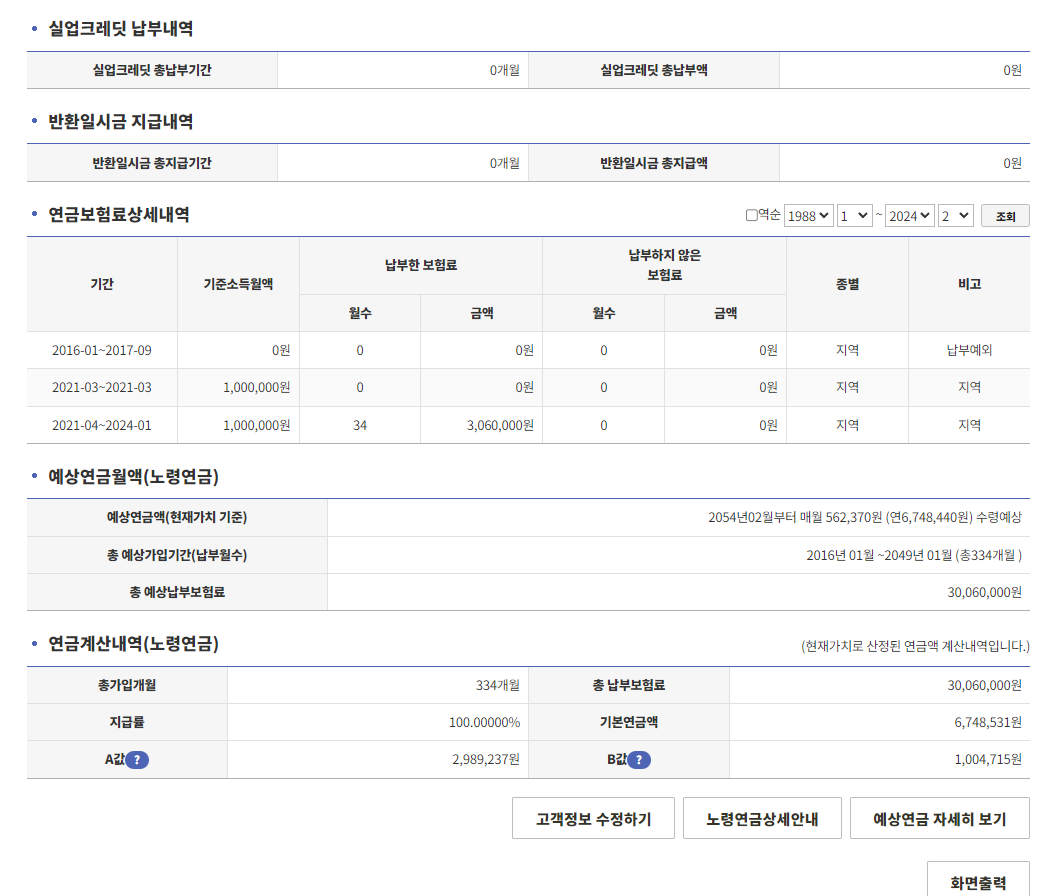Click the 기간 column header
Viewport: 1064px width, 896px height.
pyautogui.click(x=102, y=284)
